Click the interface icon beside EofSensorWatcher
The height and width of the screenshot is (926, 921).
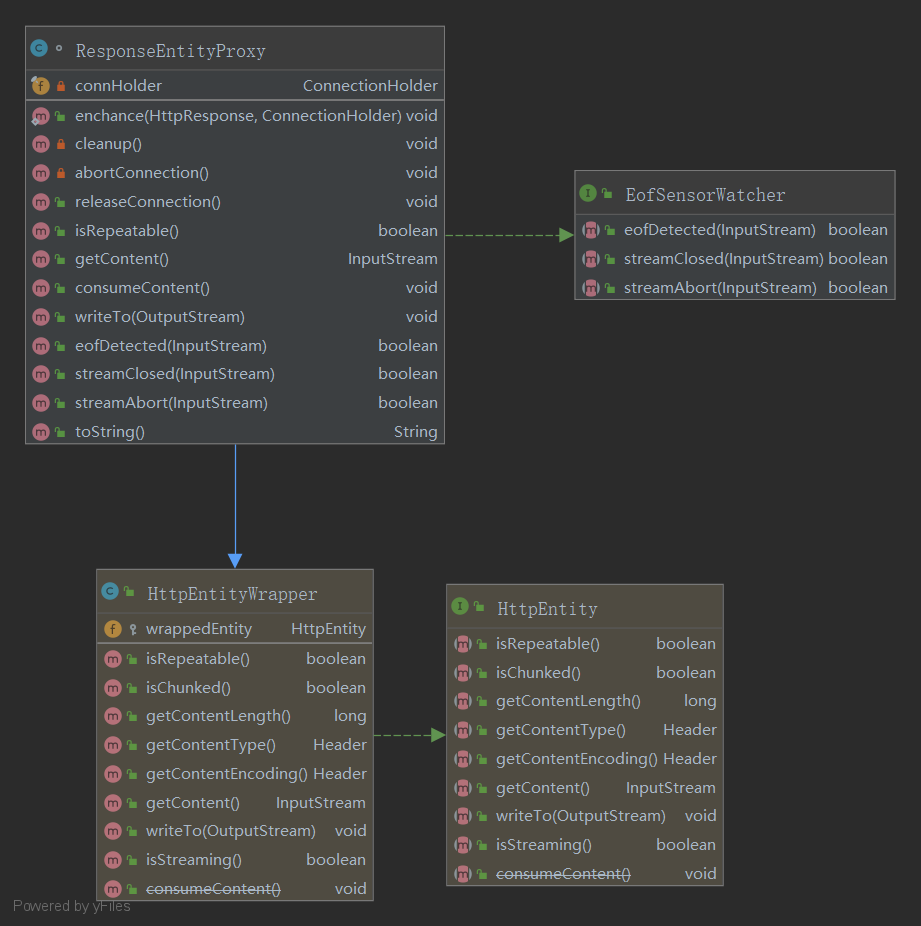pyautogui.click(x=588, y=193)
